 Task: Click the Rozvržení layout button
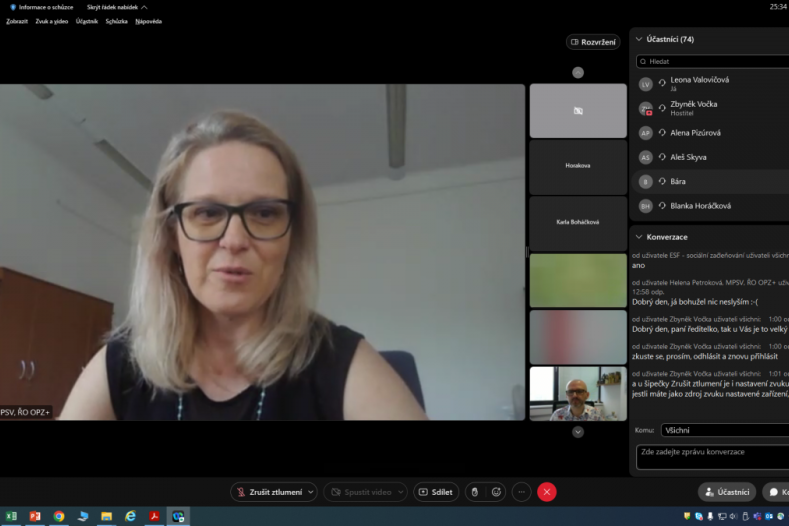click(x=593, y=42)
